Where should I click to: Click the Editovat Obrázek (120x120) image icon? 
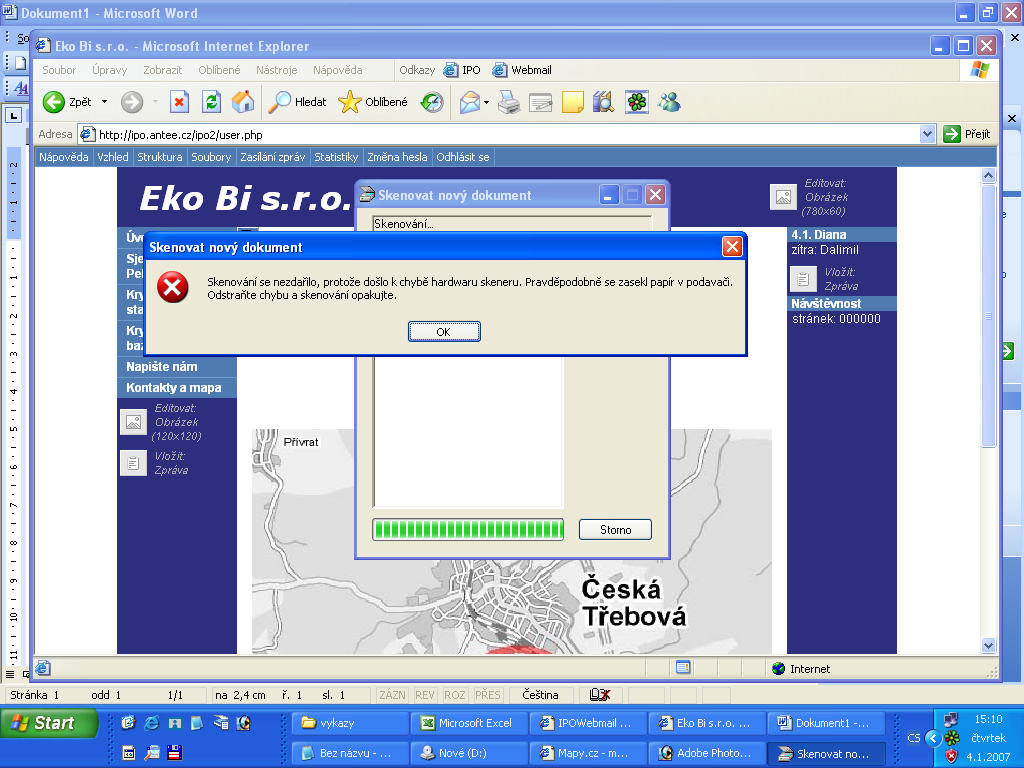click(133, 422)
